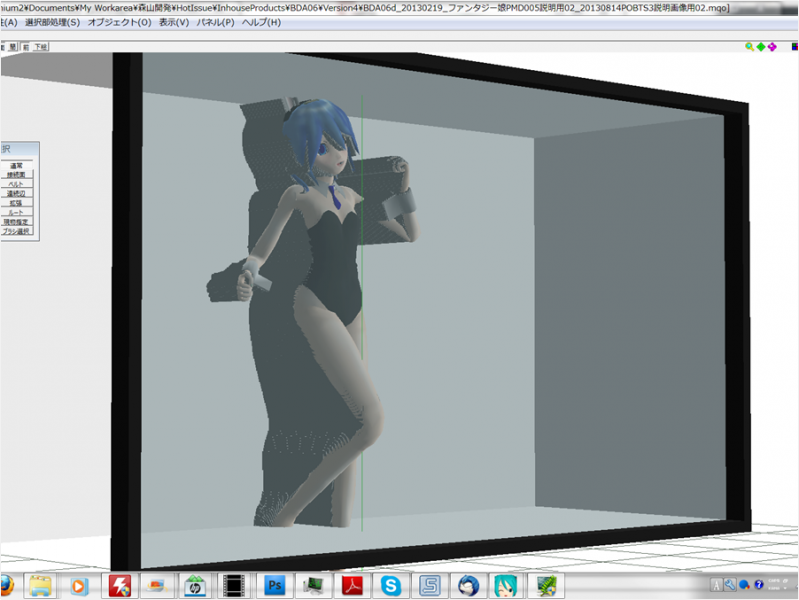This screenshot has height=600, width=799.
Task: Click the IME 'A' input mode icon
Action: click(716, 585)
